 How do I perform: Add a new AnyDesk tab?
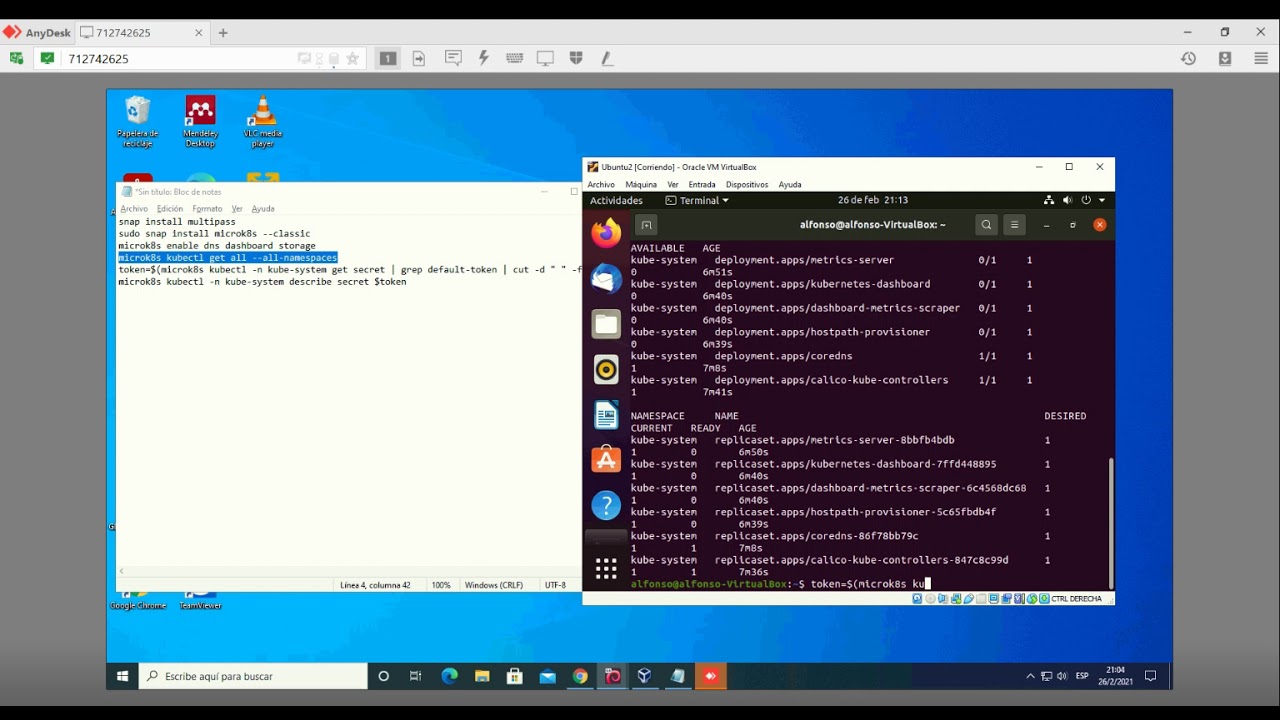click(x=223, y=33)
